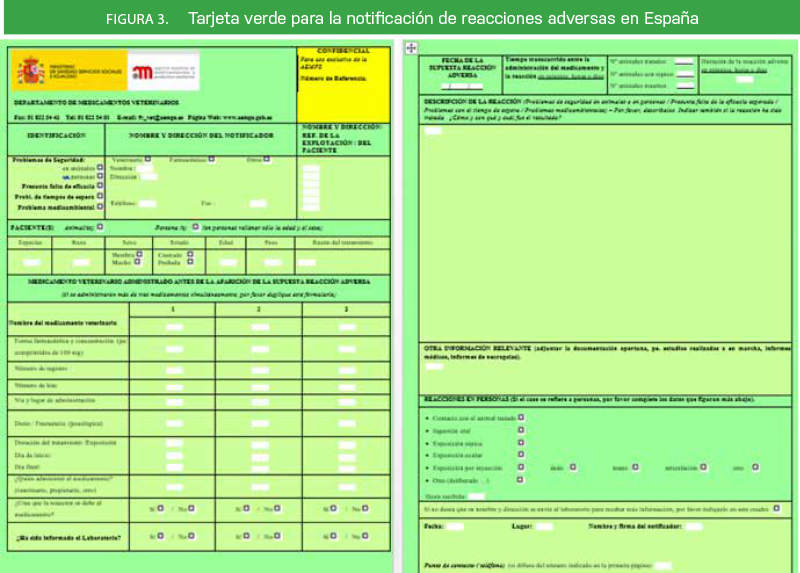Image resolution: width=800 pixels, height=573 pixels.
Task: Click the 'Fecha de la supuesta reacción adversa' field
Action: click(462, 86)
